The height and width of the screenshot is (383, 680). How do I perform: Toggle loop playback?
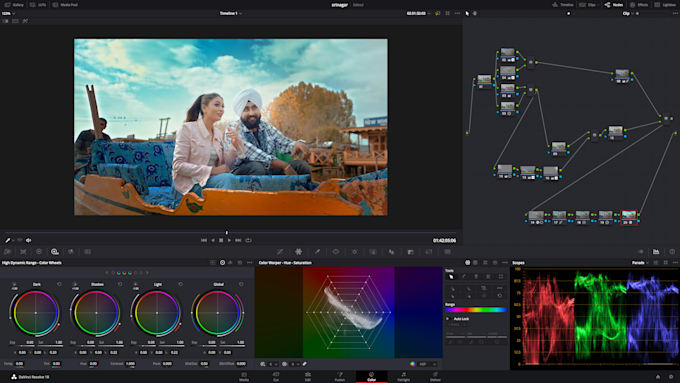(x=248, y=240)
